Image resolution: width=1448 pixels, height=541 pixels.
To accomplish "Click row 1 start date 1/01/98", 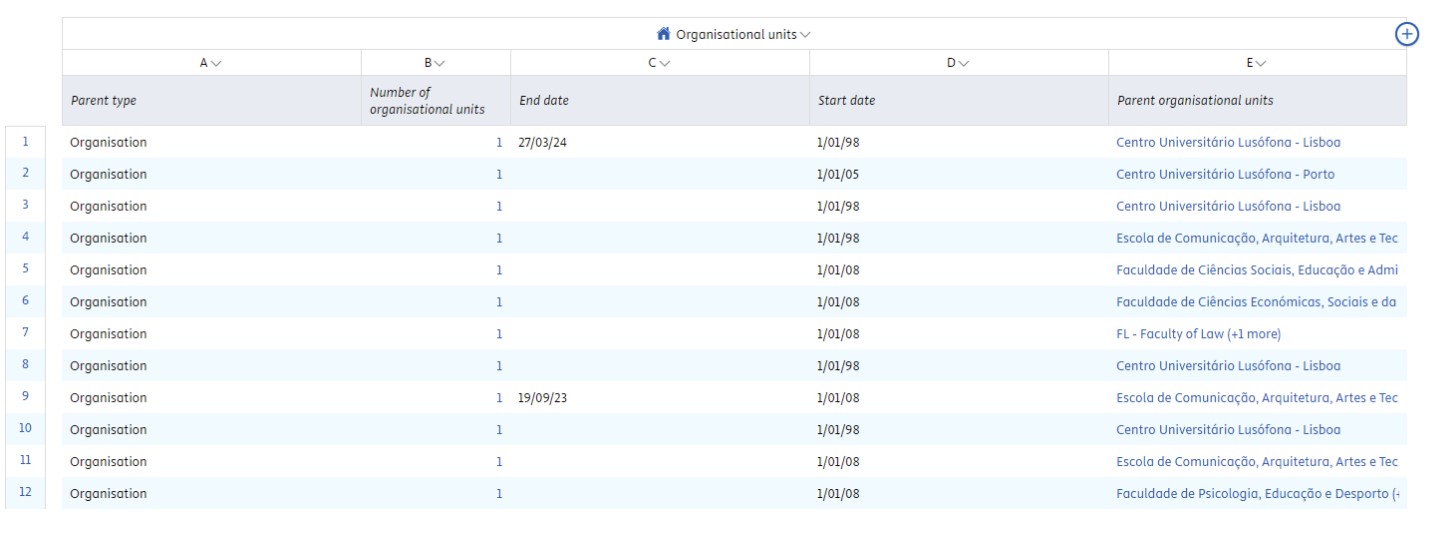I will (x=839, y=142).
